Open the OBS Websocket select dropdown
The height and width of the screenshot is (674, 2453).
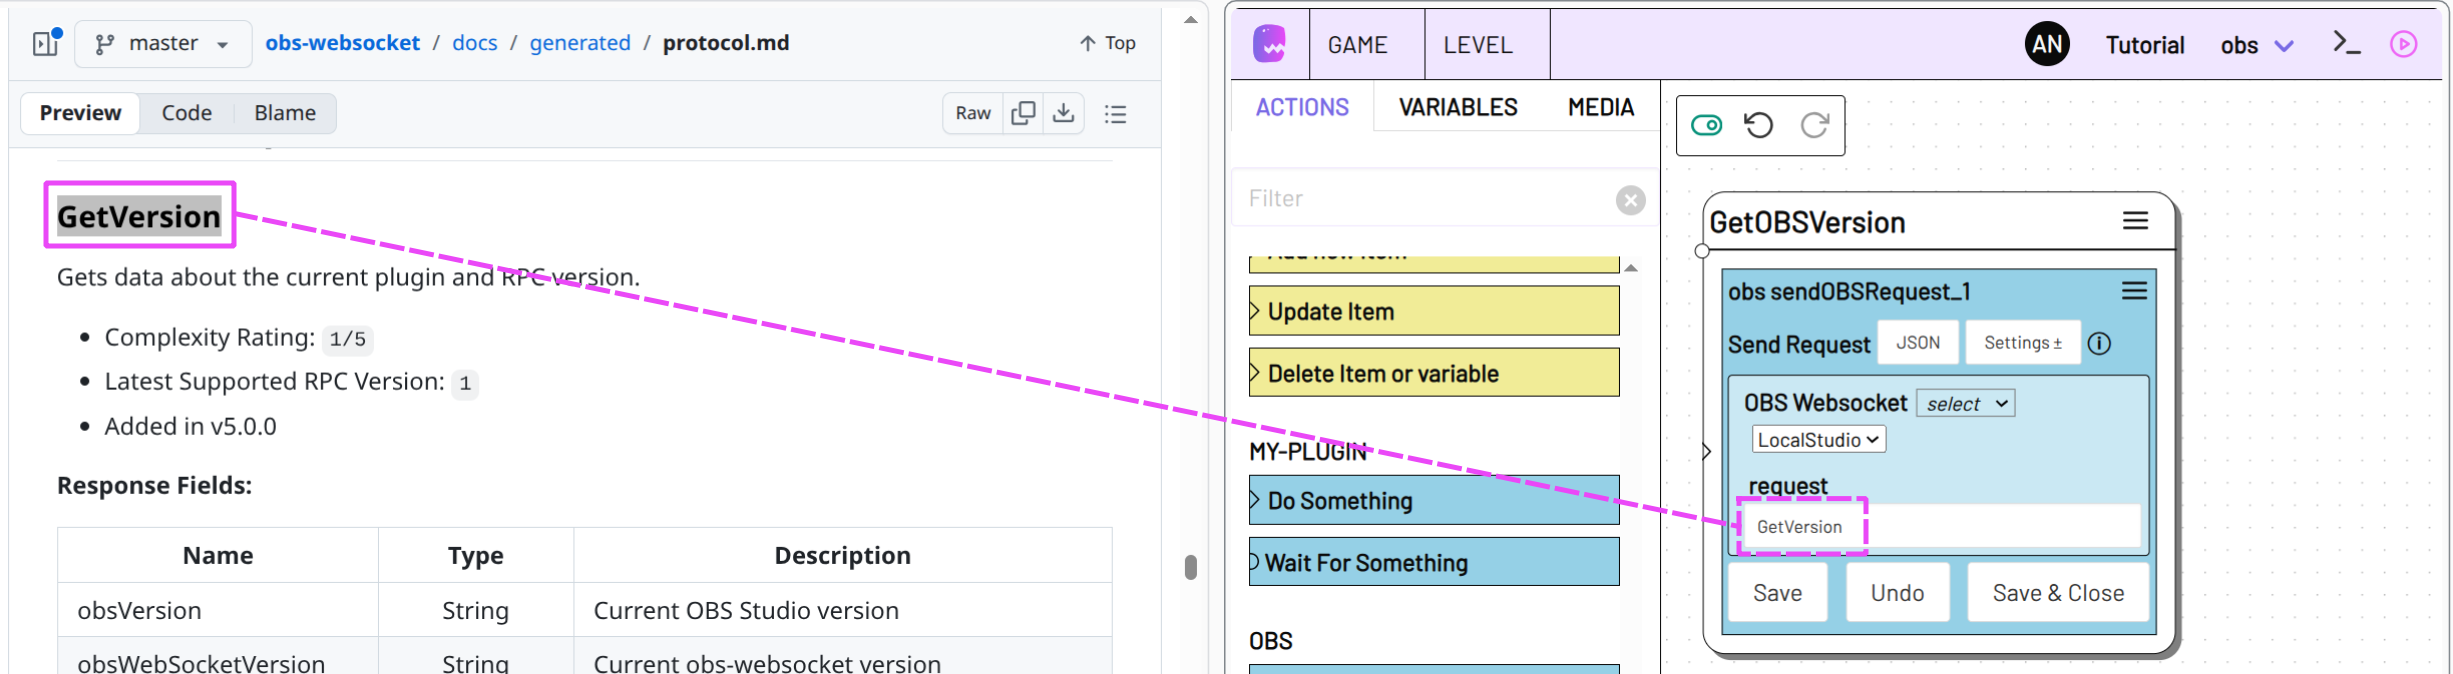(1965, 404)
